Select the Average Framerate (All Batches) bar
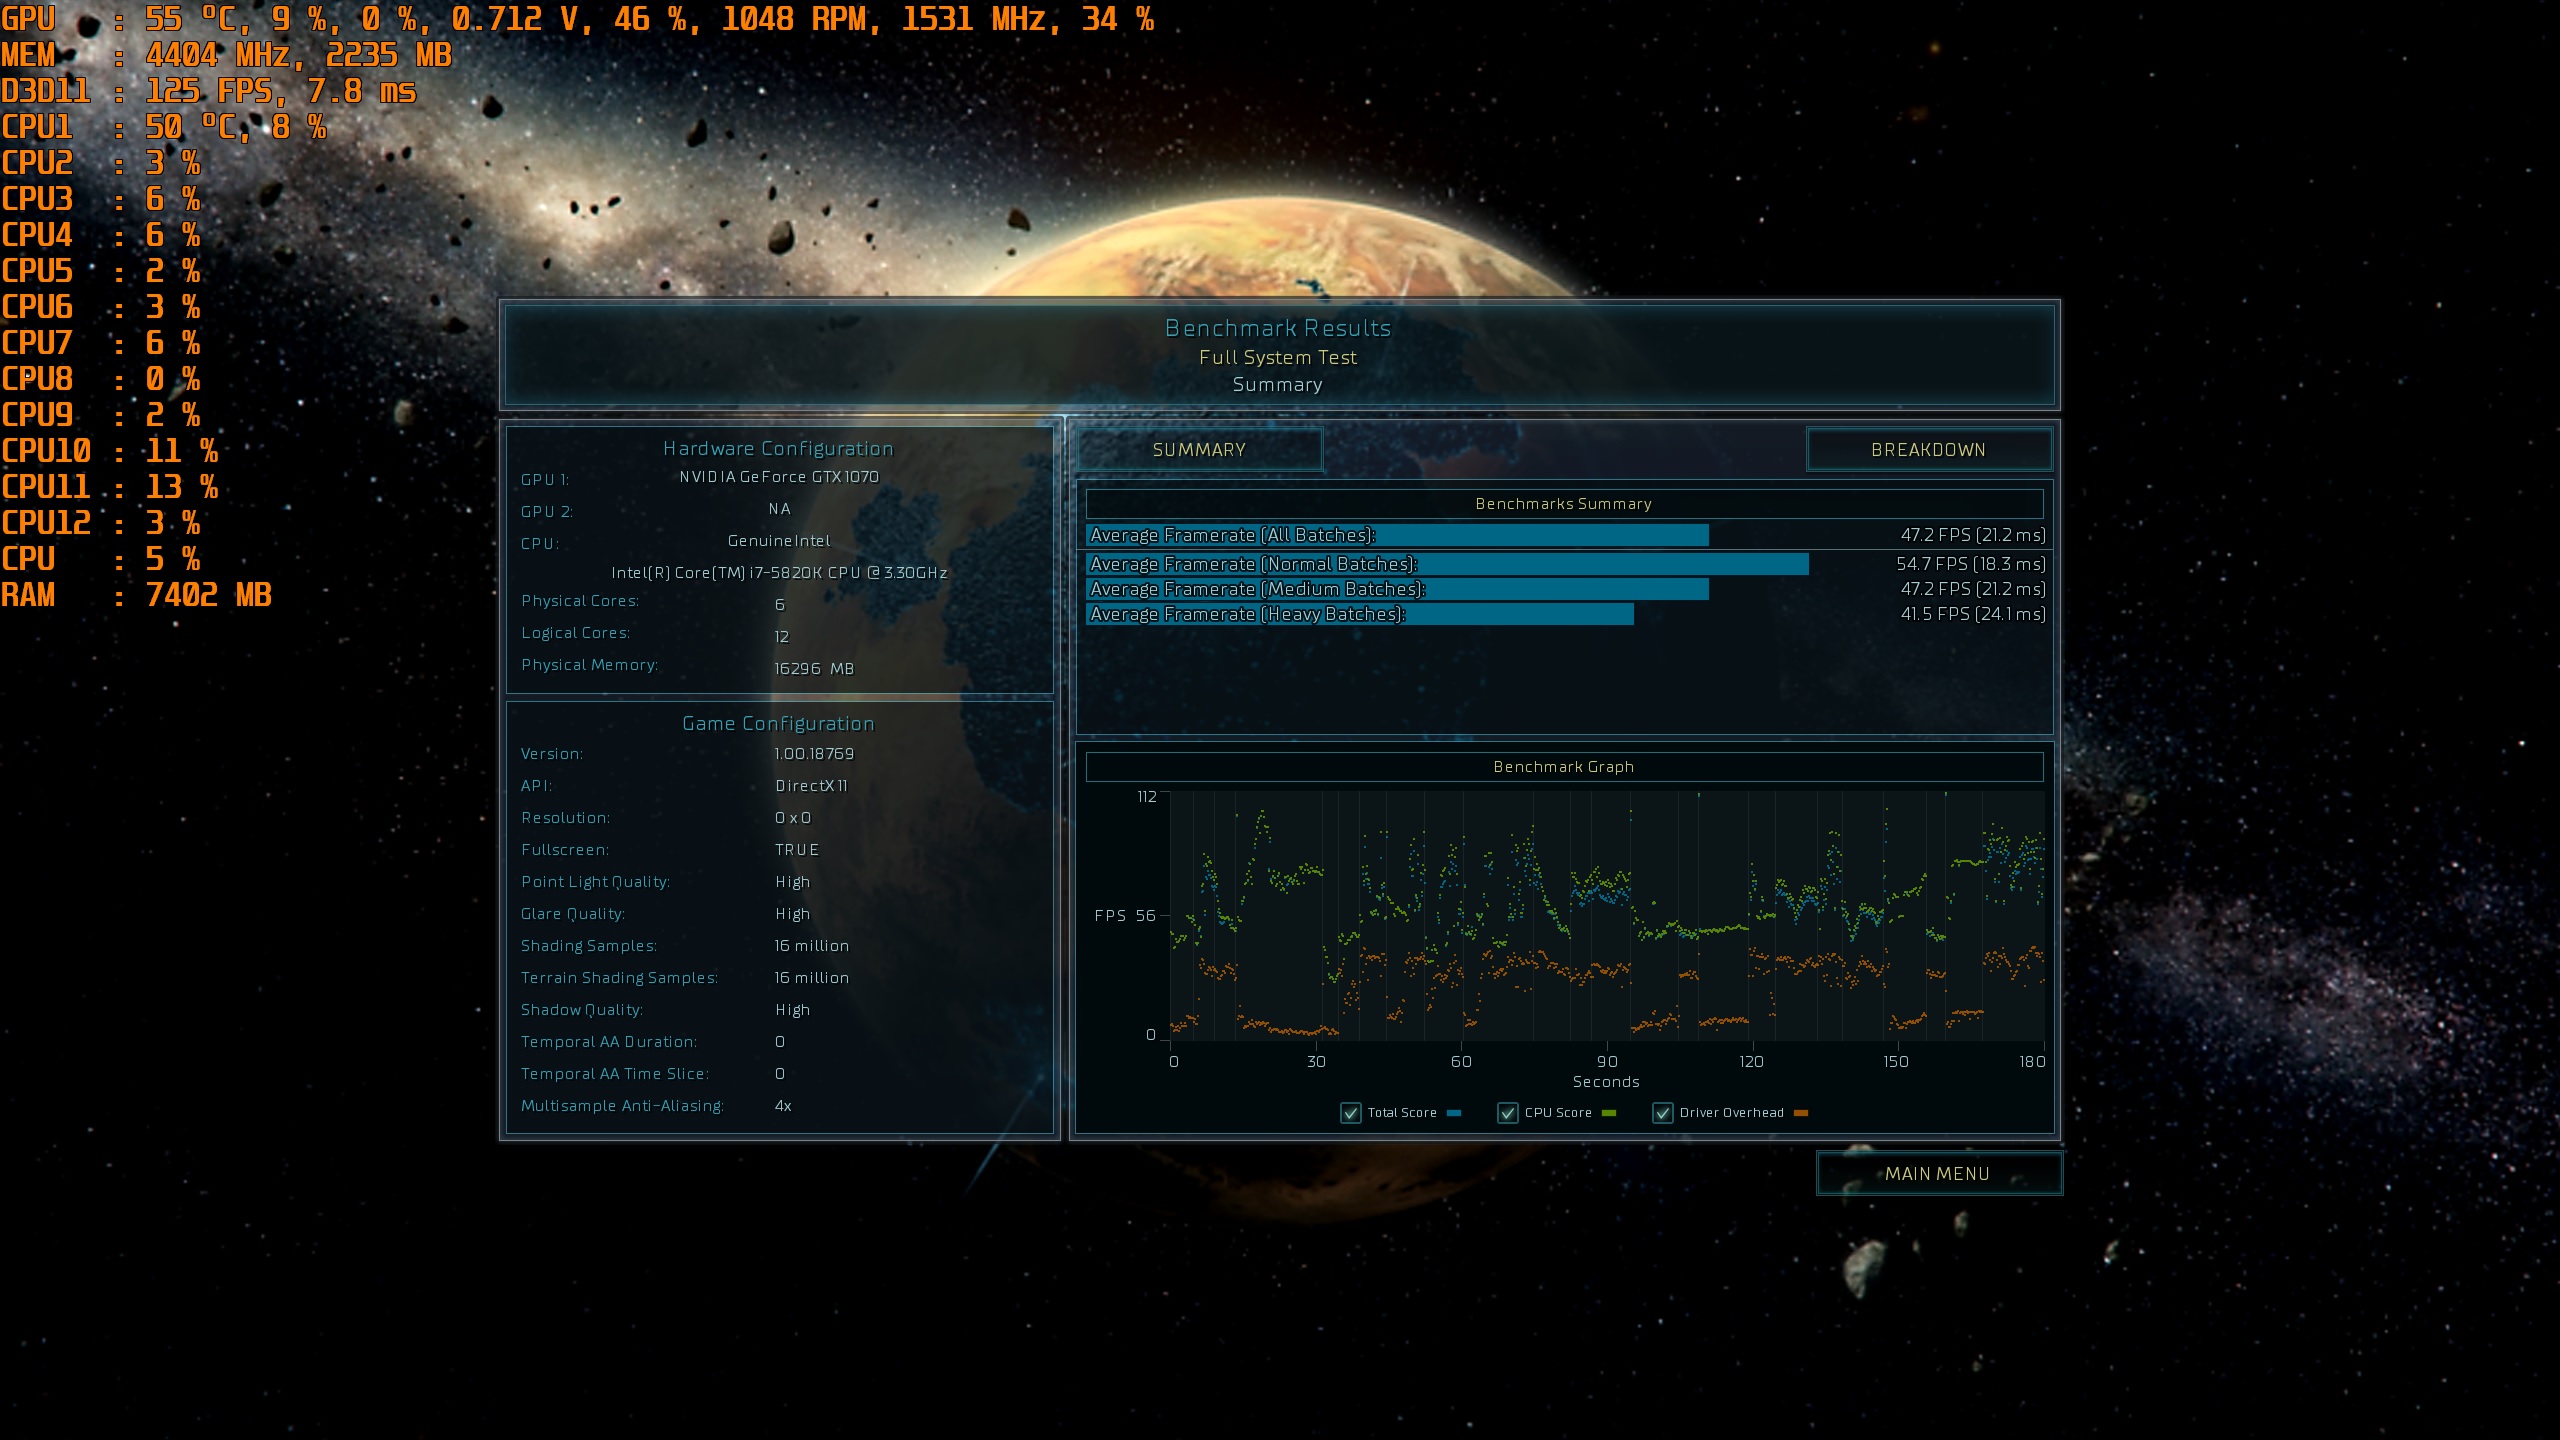 pos(1398,535)
